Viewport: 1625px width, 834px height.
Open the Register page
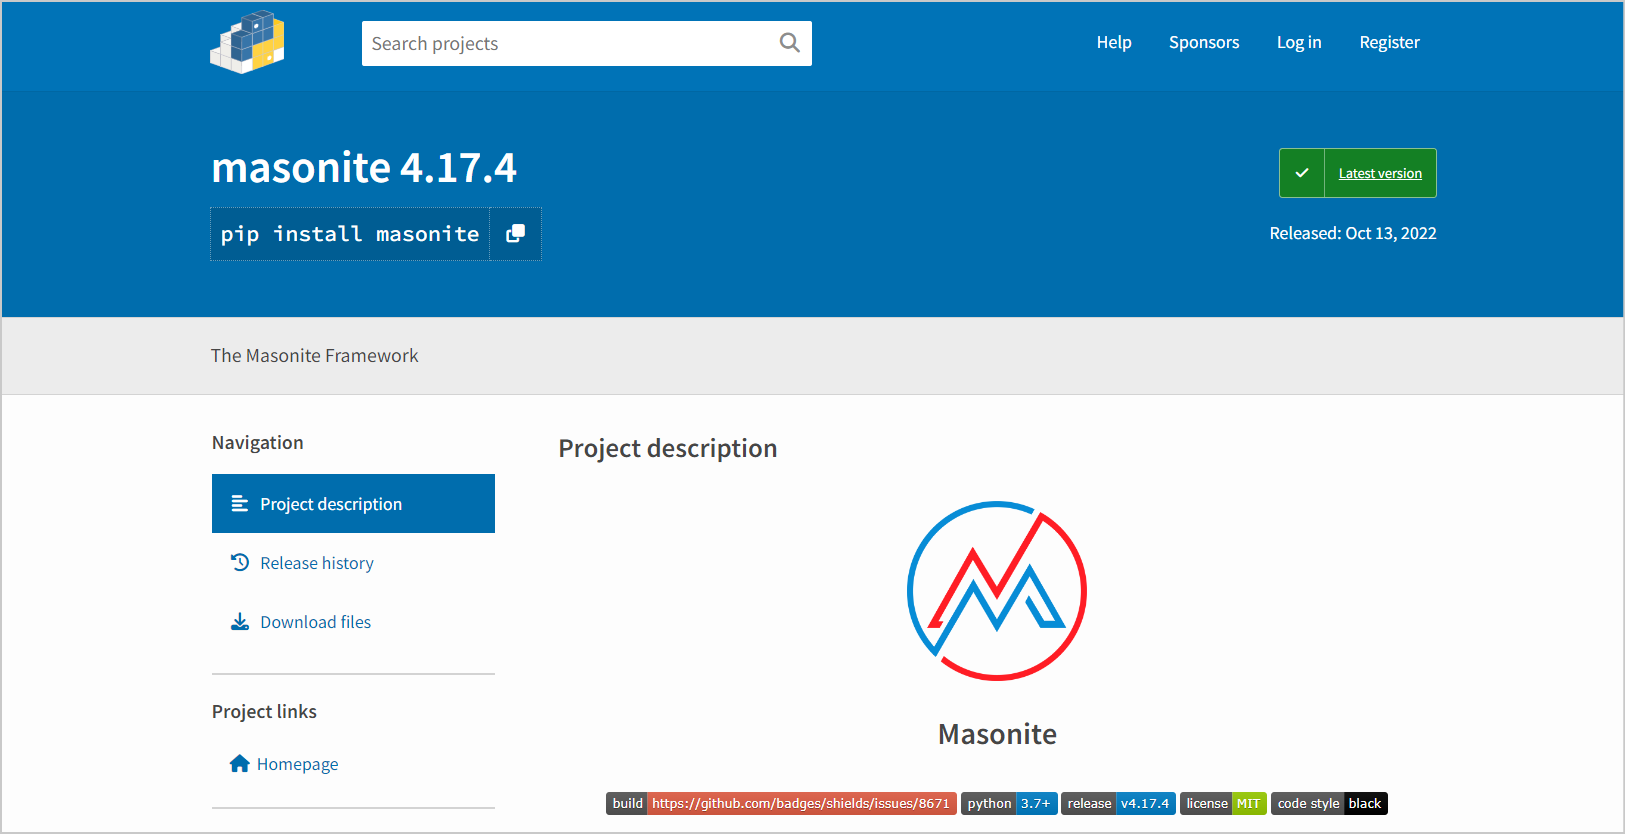[1389, 42]
